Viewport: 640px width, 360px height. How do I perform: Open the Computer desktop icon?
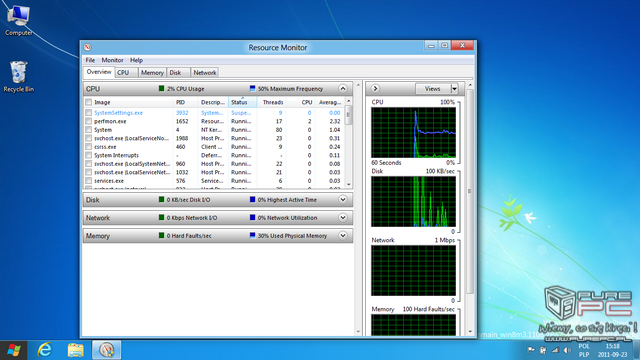(x=18, y=20)
